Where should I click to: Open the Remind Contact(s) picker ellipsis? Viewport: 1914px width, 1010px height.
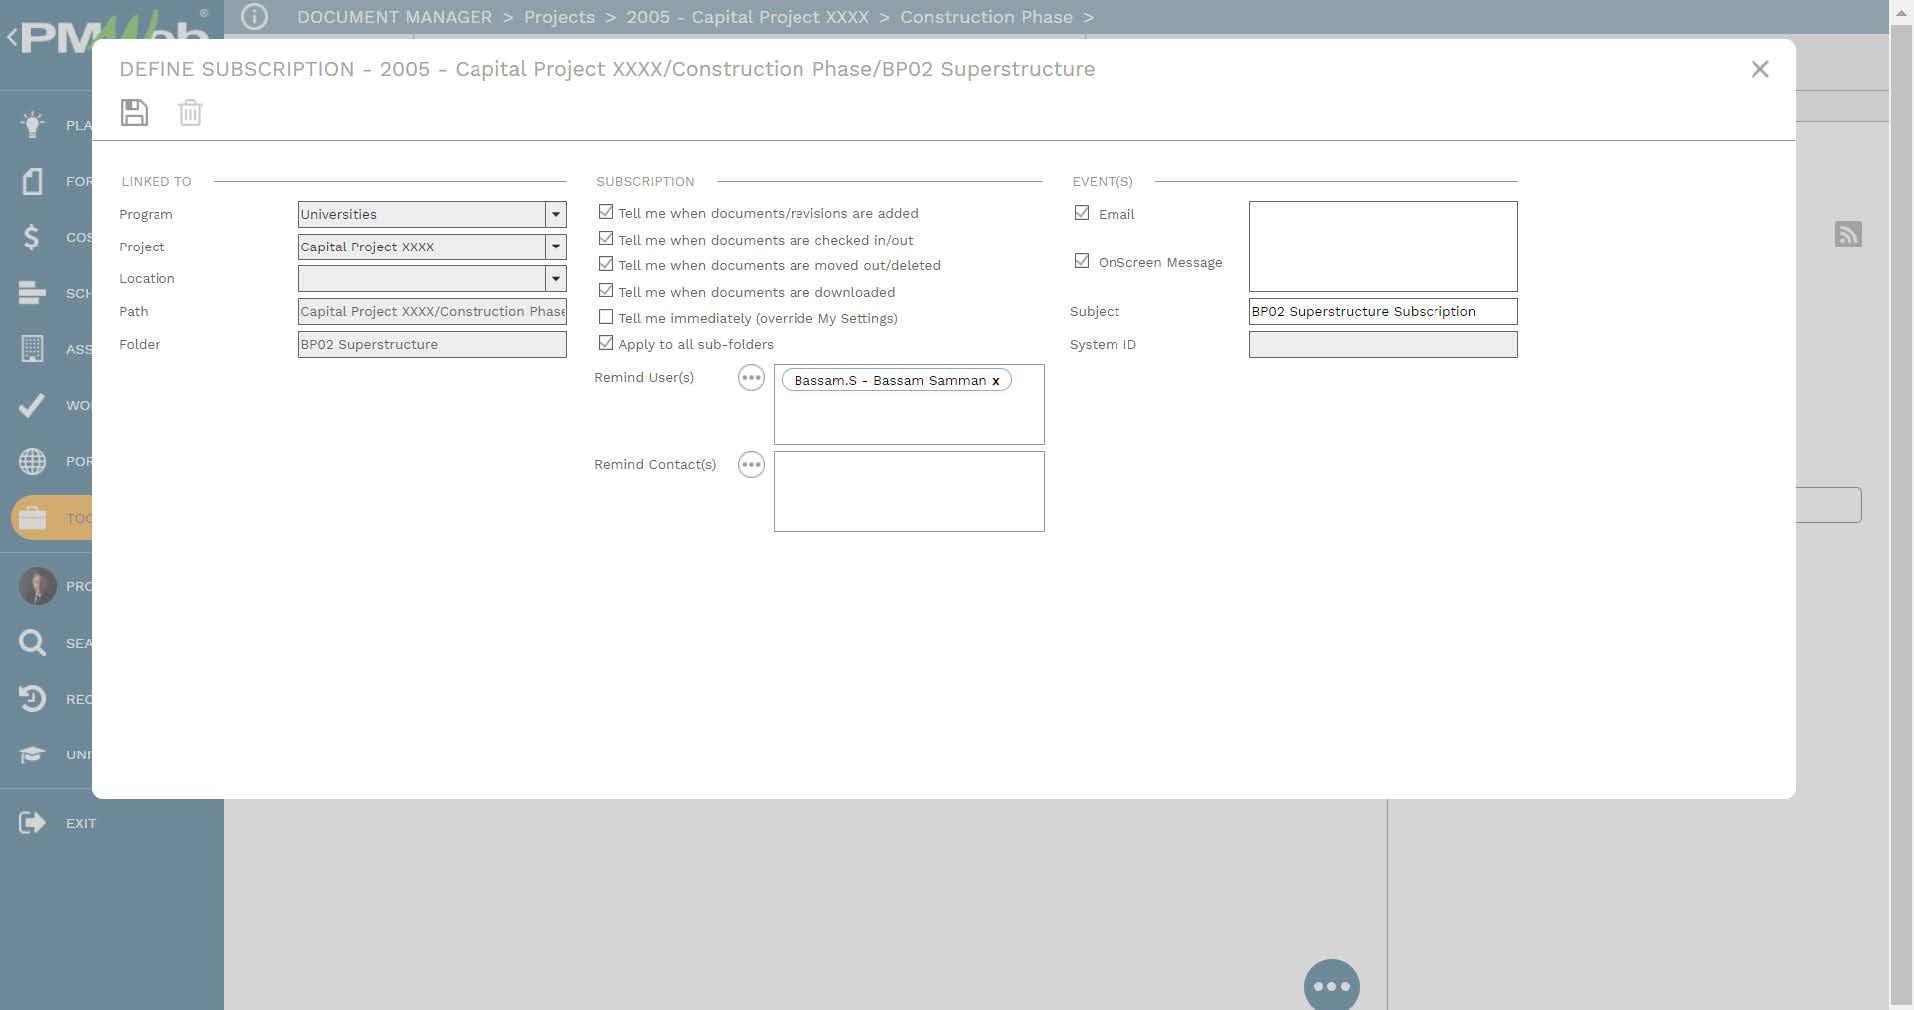pyautogui.click(x=751, y=465)
